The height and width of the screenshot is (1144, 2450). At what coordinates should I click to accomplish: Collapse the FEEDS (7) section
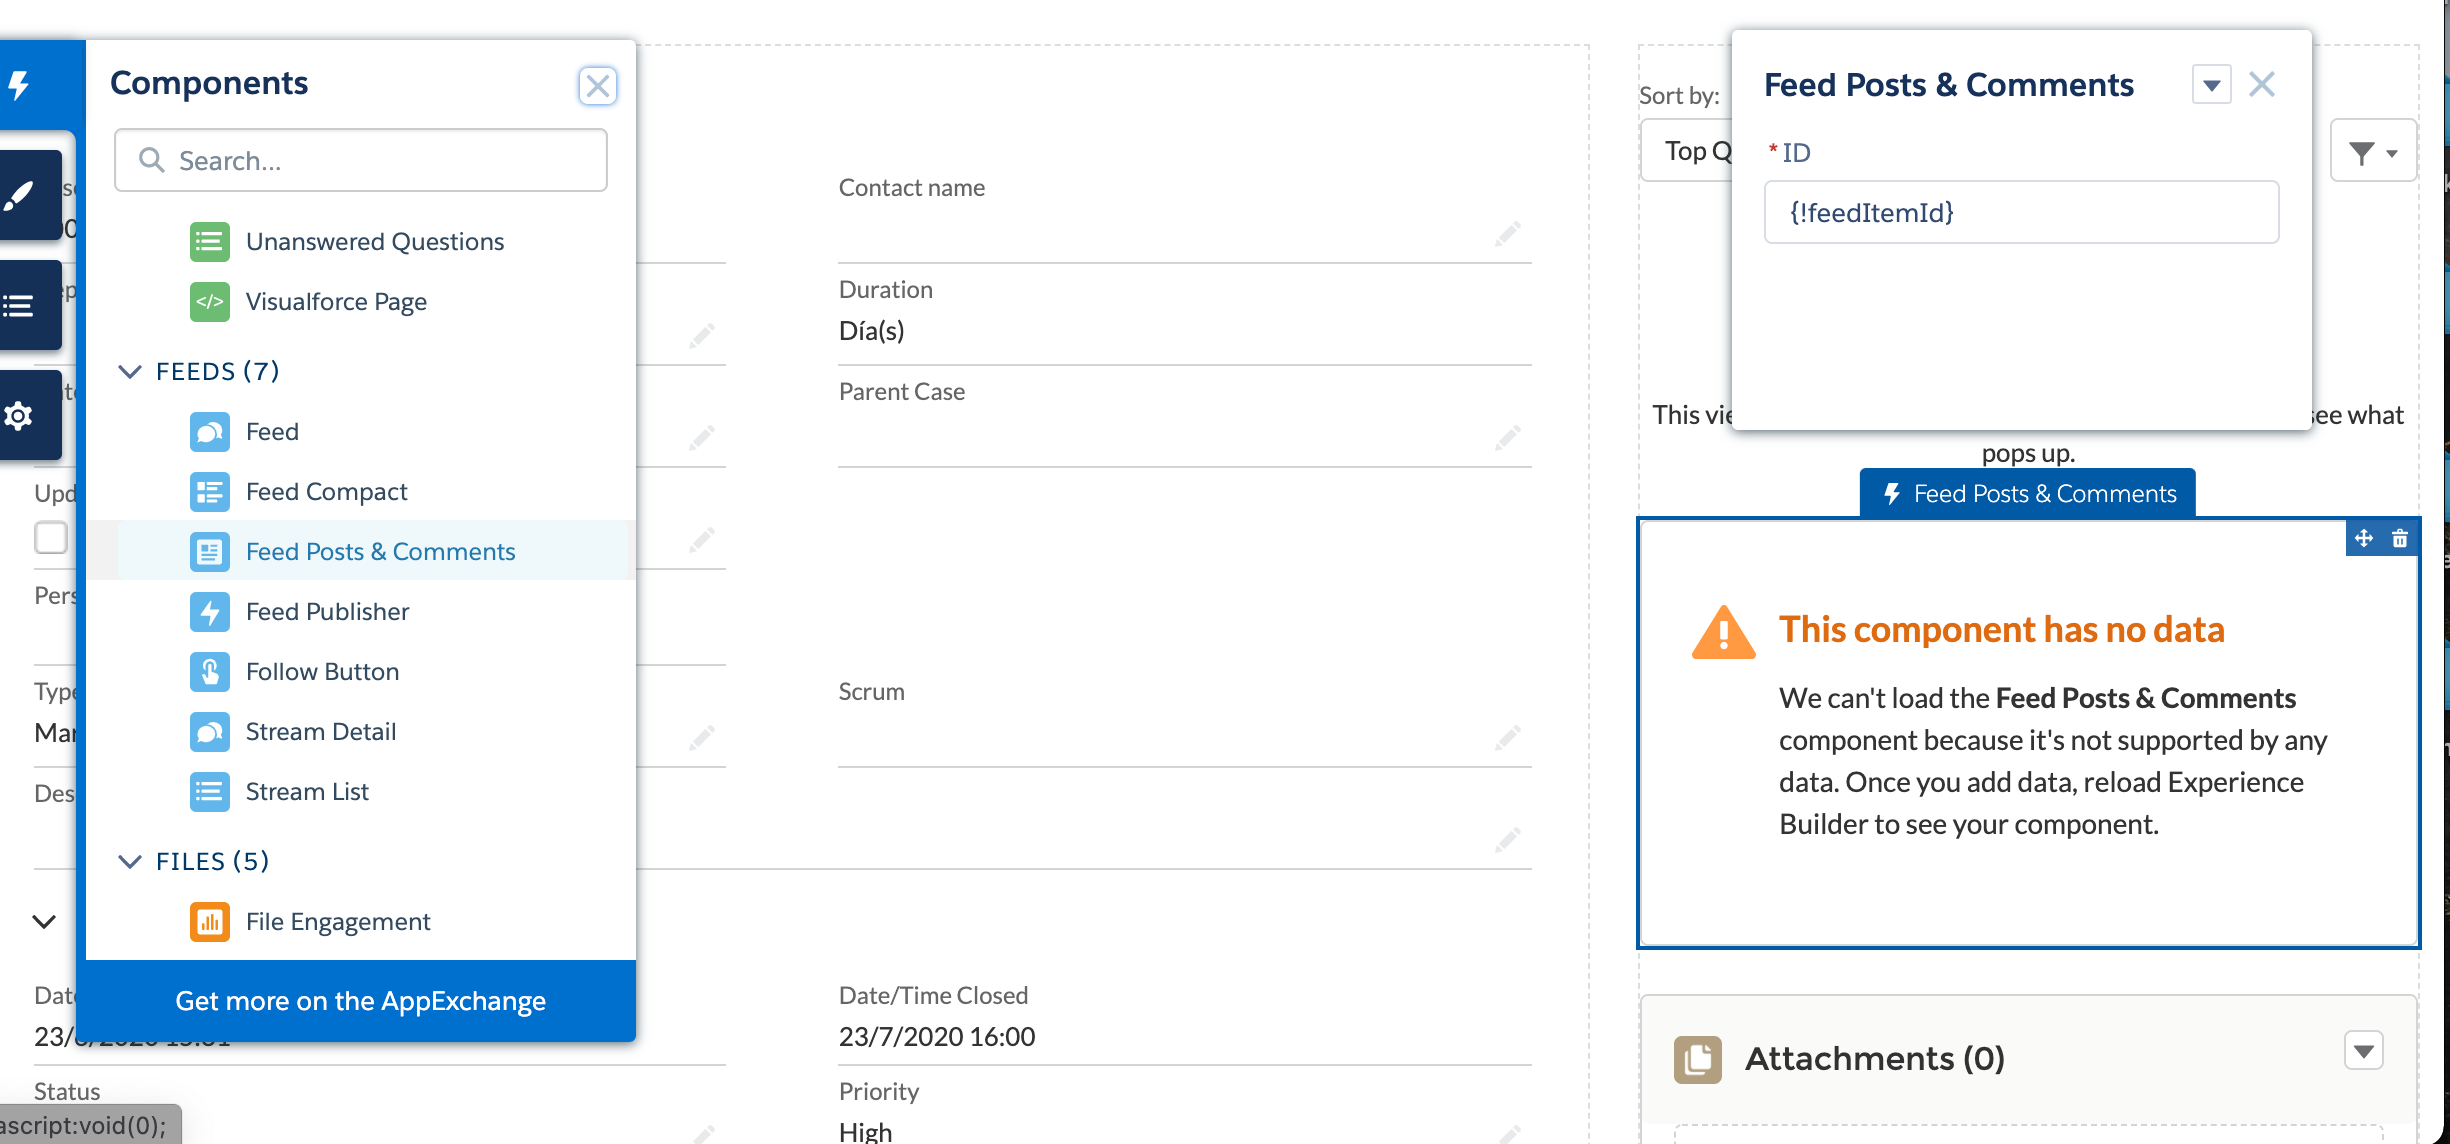pyautogui.click(x=130, y=372)
